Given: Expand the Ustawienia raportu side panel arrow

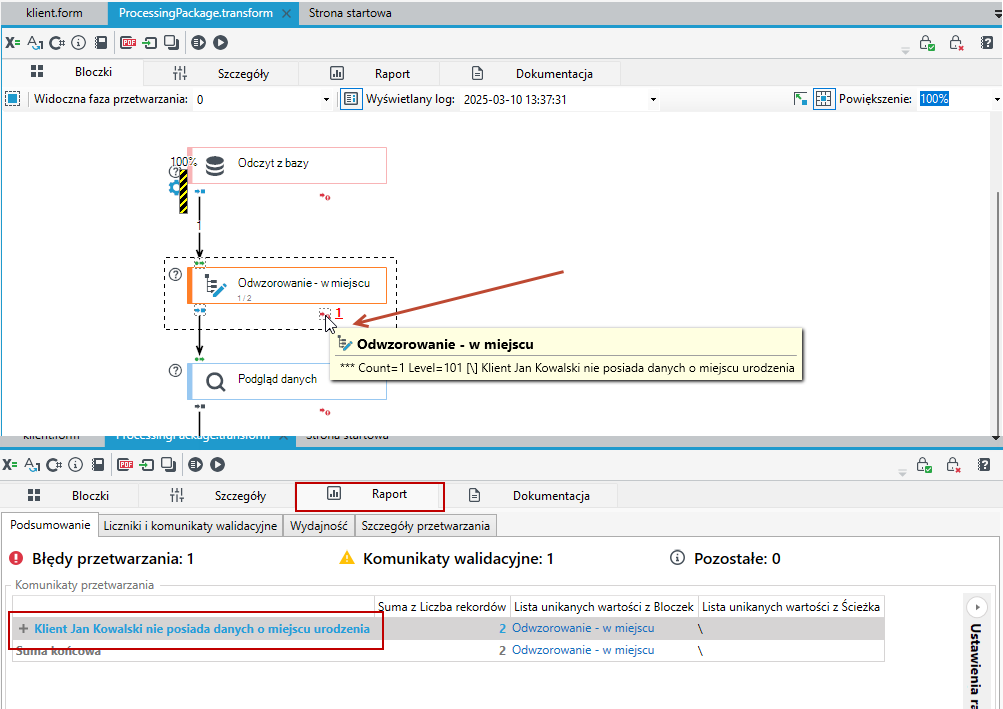Looking at the screenshot, I should (x=977, y=607).
